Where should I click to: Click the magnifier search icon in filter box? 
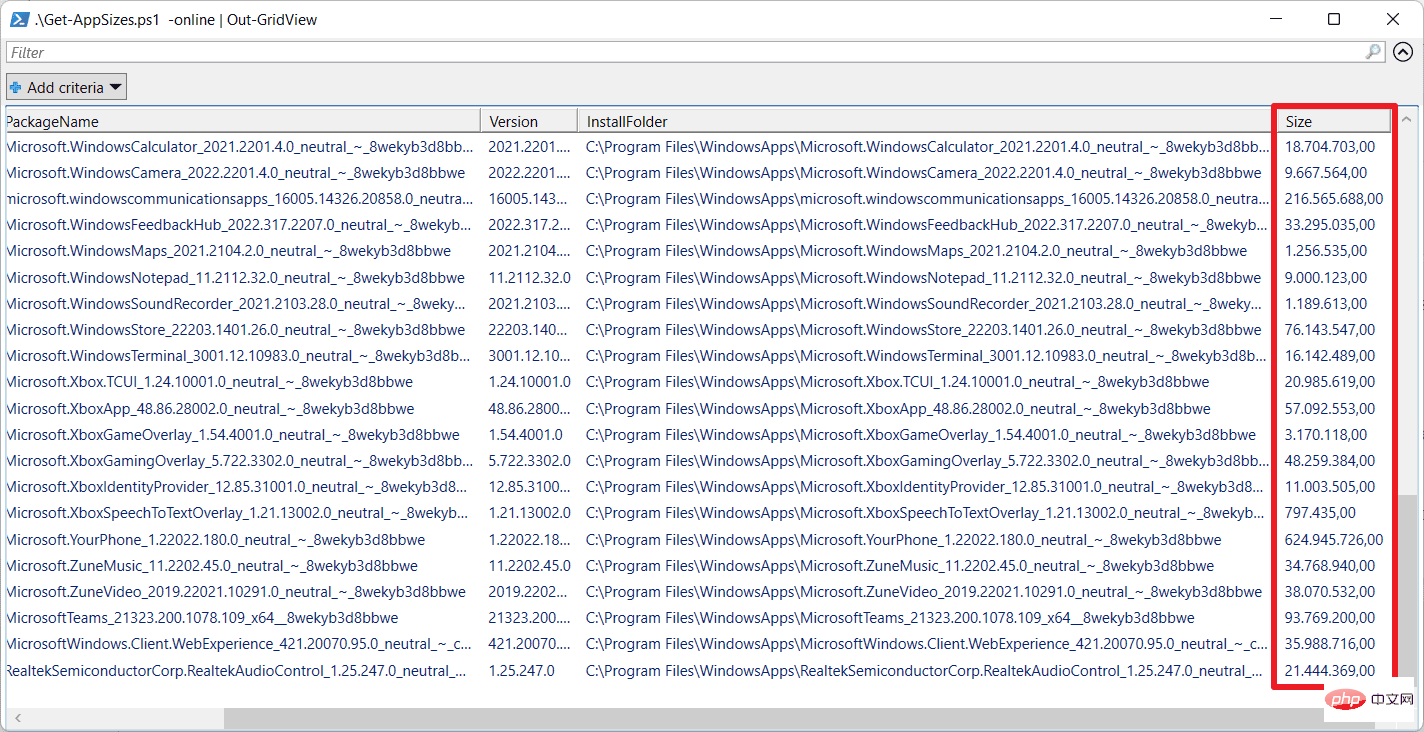(1374, 52)
